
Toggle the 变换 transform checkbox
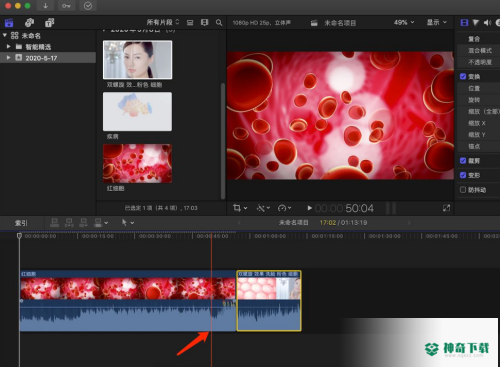pyautogui.click(x=463, y=76)
